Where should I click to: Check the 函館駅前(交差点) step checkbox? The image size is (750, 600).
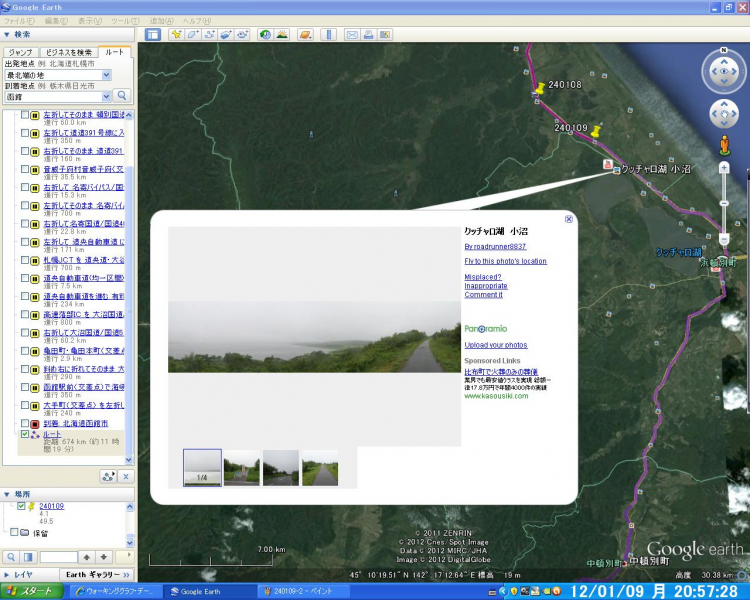coord(25,387)
